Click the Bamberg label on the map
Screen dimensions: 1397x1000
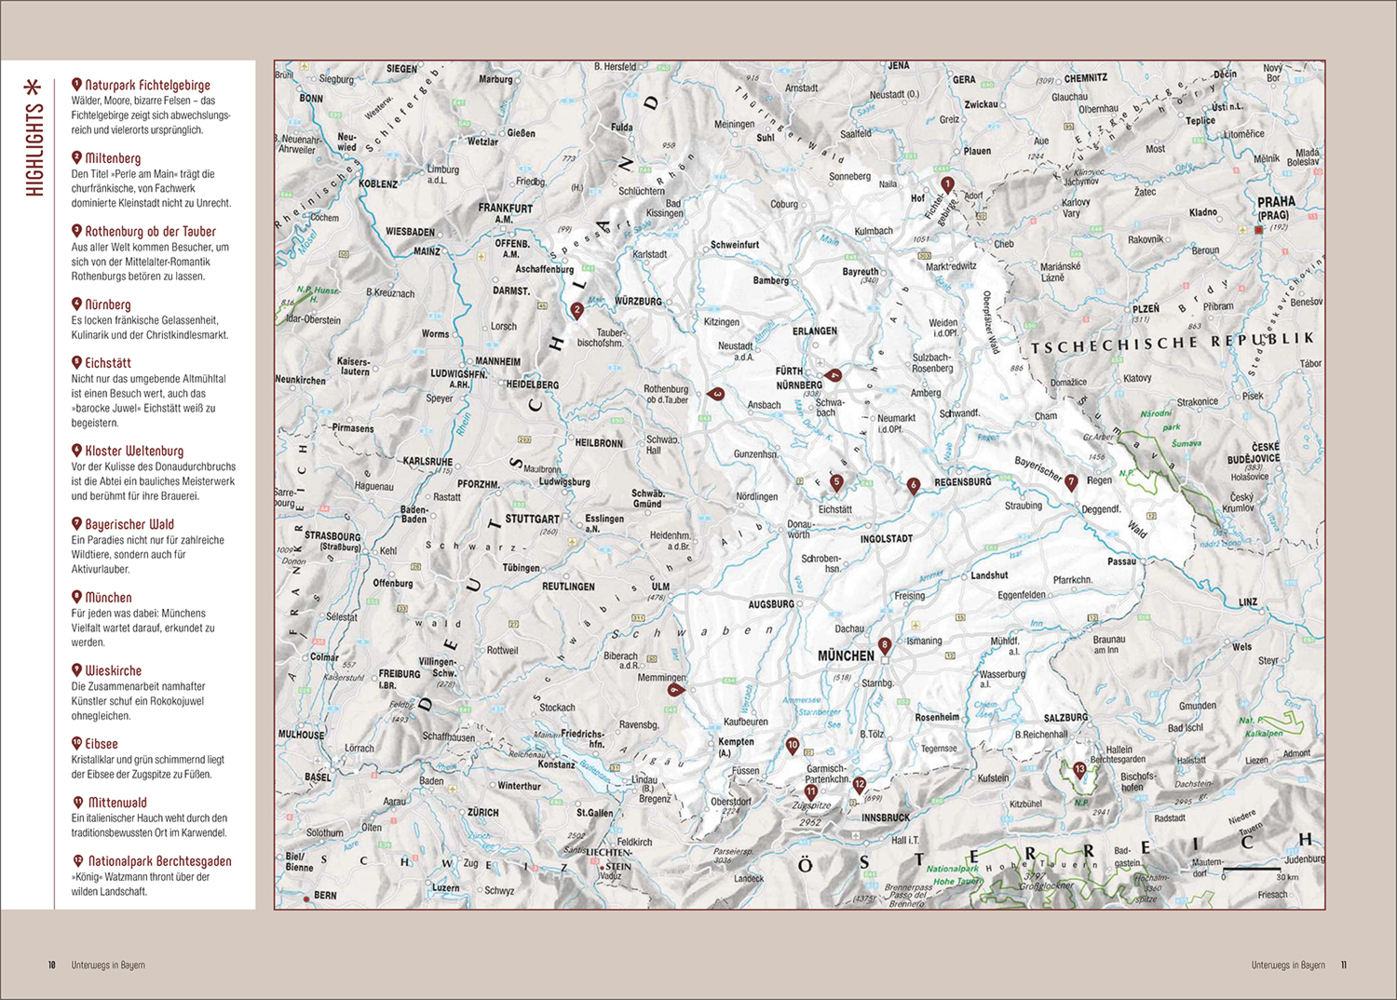tap(771, 280)
